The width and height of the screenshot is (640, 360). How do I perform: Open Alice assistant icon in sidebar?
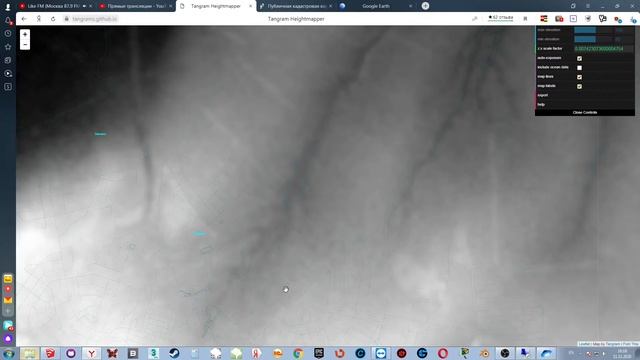pos(8,339)
